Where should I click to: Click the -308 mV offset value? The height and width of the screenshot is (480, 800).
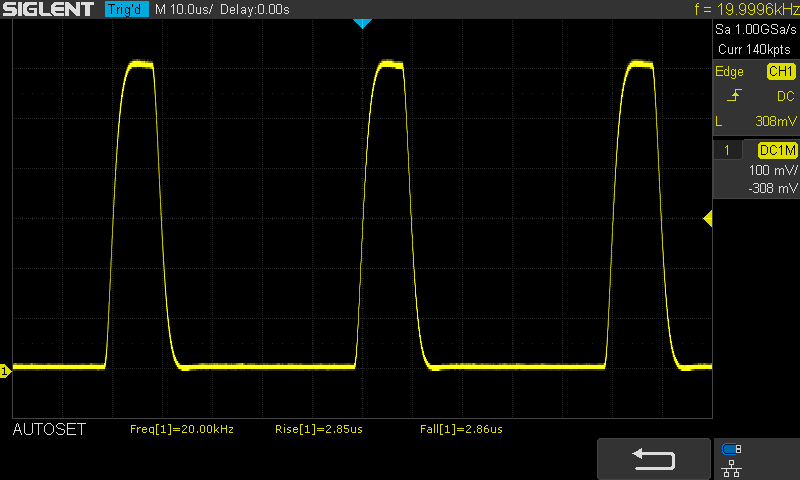(772, 188)
